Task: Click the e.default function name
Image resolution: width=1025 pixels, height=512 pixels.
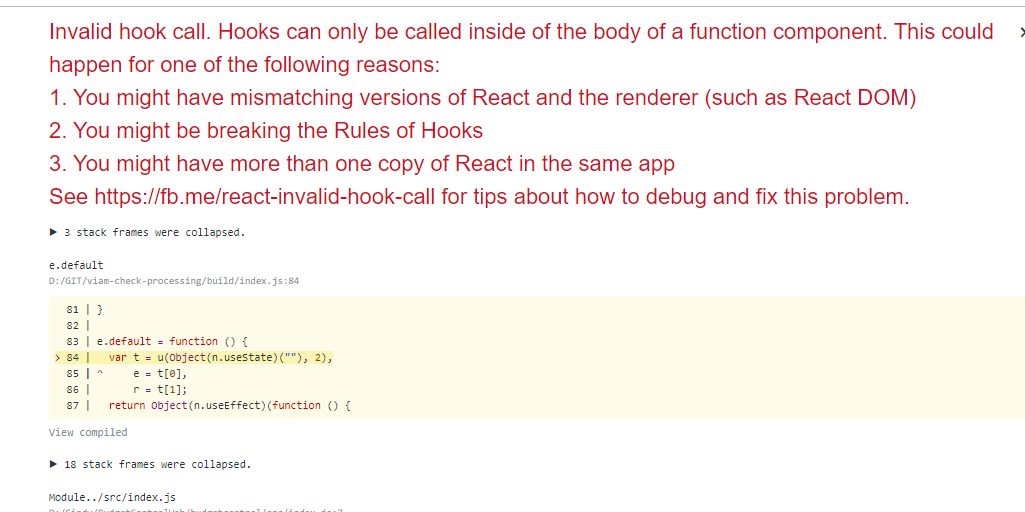Action: (76, 265)
